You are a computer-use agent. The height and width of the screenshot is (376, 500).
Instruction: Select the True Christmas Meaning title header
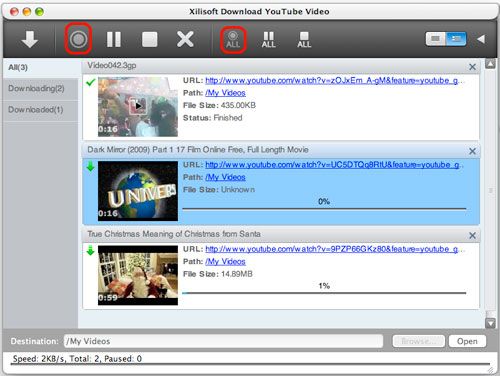click(281, 234)
